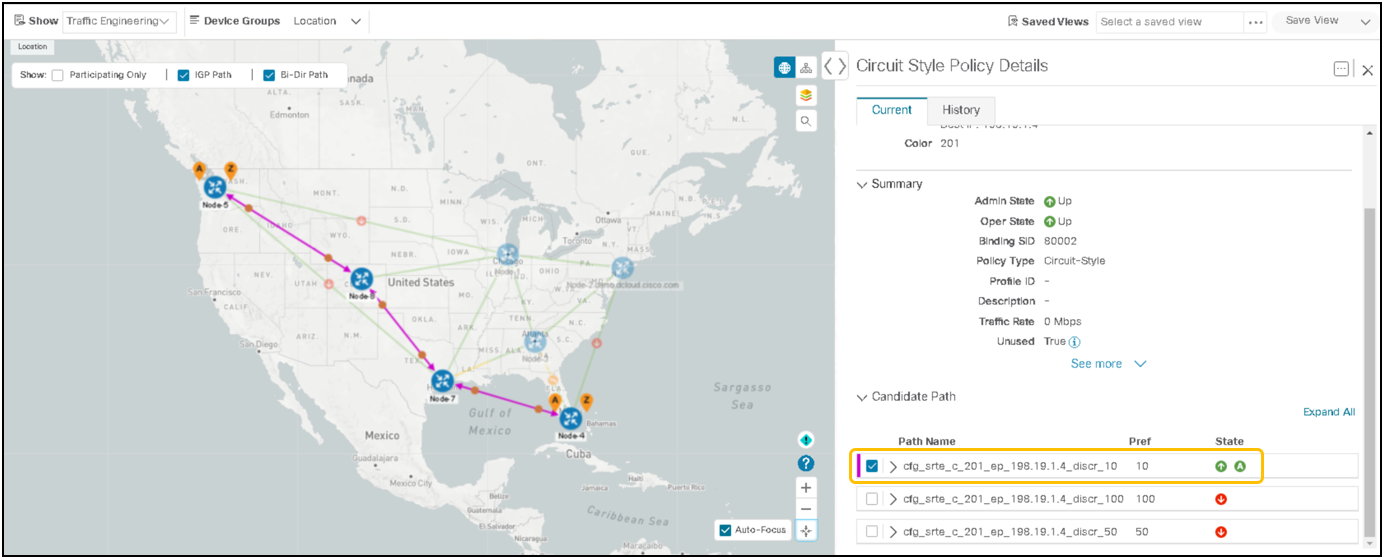Check the discr_50 candidate path checkbox
Screen dimensions: 1385x560
point(873,532)
